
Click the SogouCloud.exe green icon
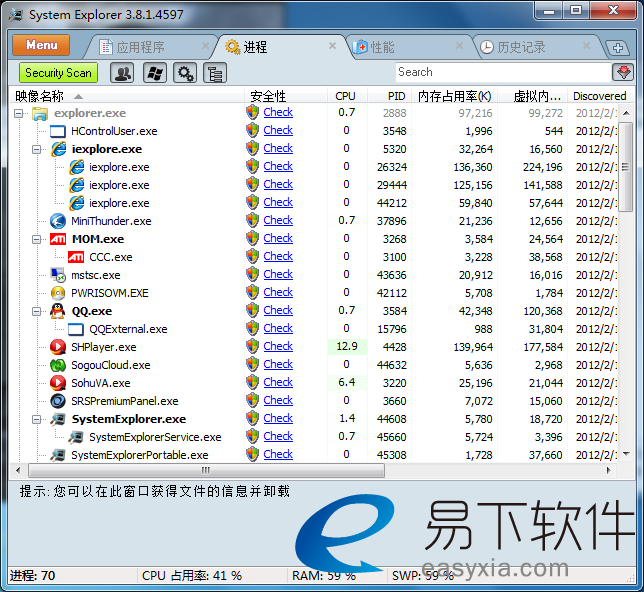(x=58, y=365)
